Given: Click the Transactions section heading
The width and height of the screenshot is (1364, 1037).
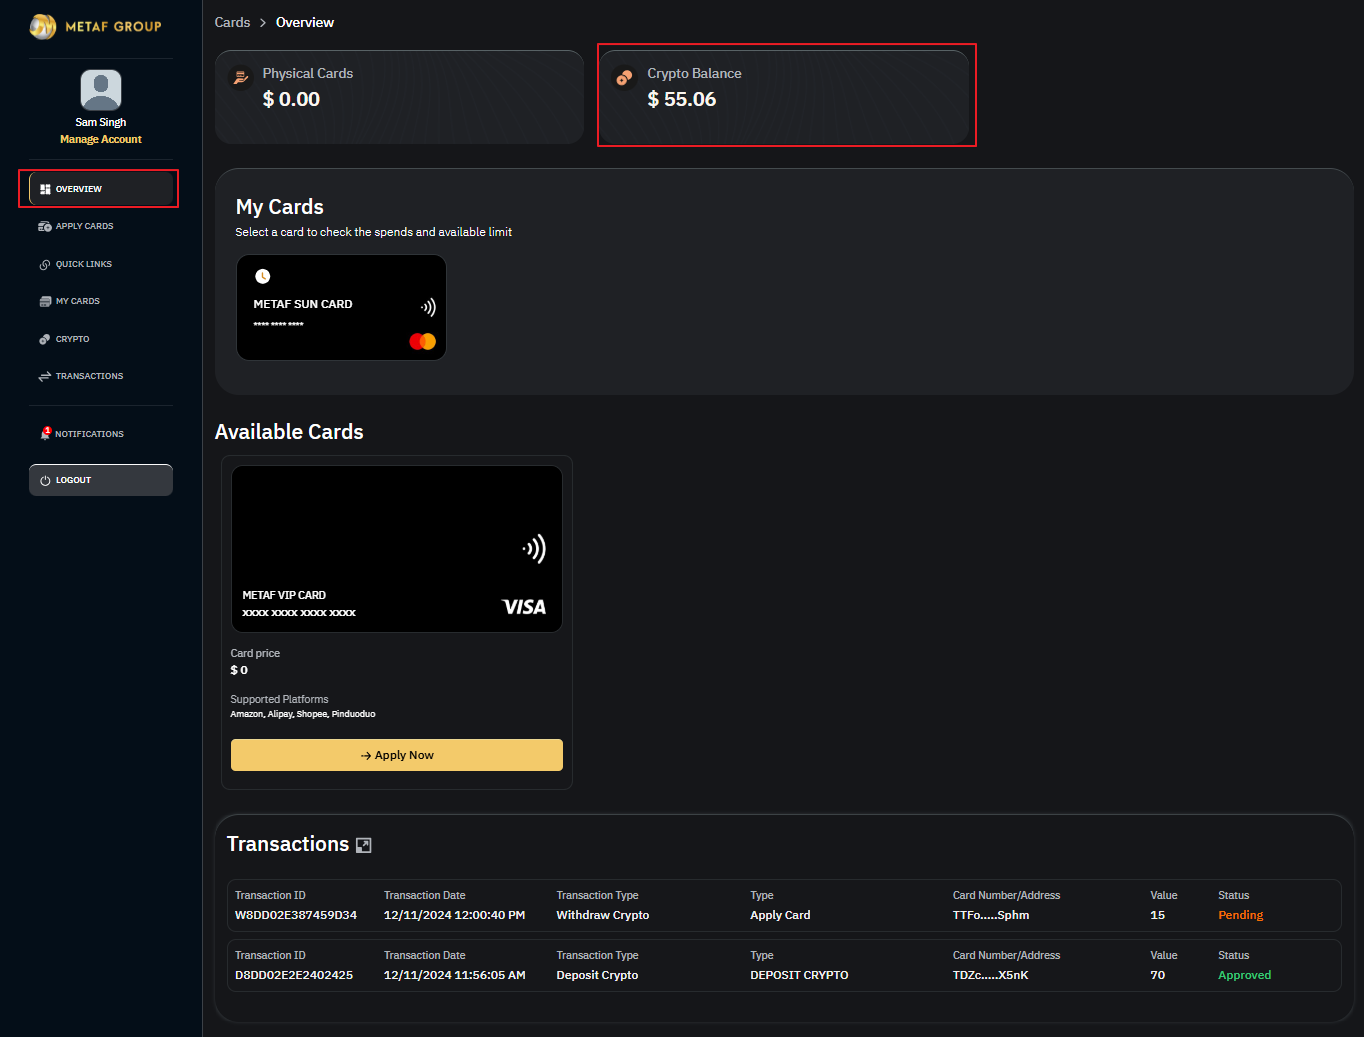Looking at the screenshot, I should click(288, 844).
